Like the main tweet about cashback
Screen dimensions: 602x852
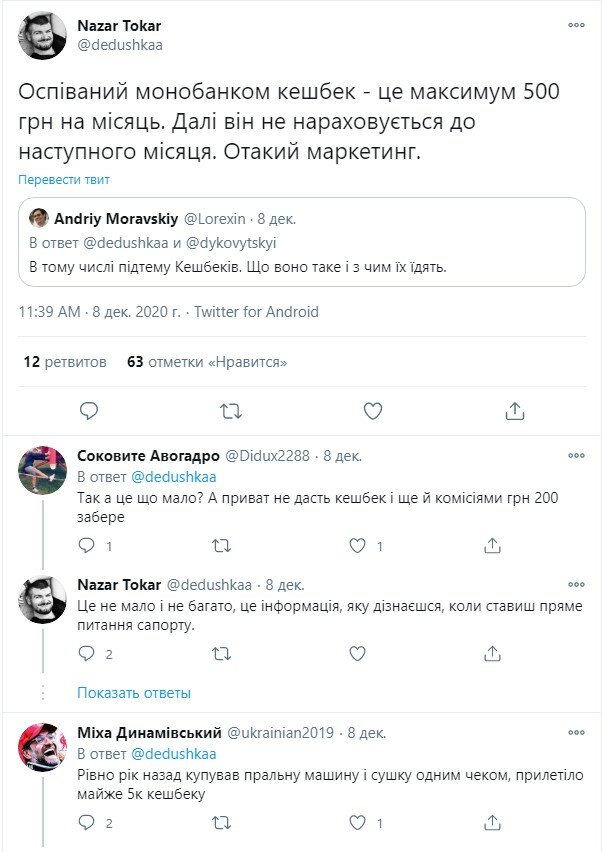(x=372, y=409)
